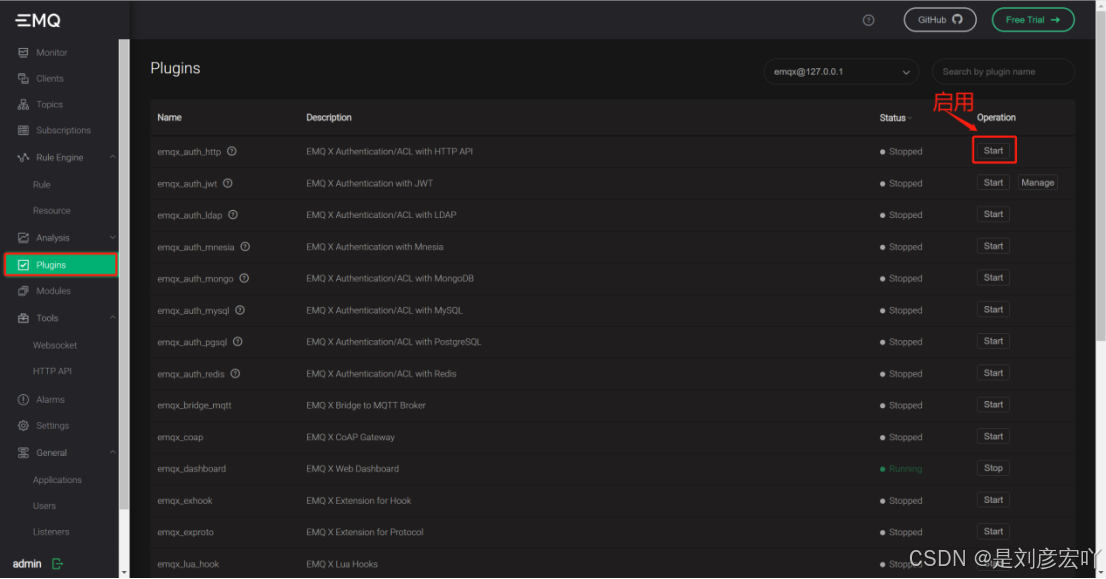Click the Alarms sidebar icon
Screen dimensions: 1106x579
[x=23, y=399]
